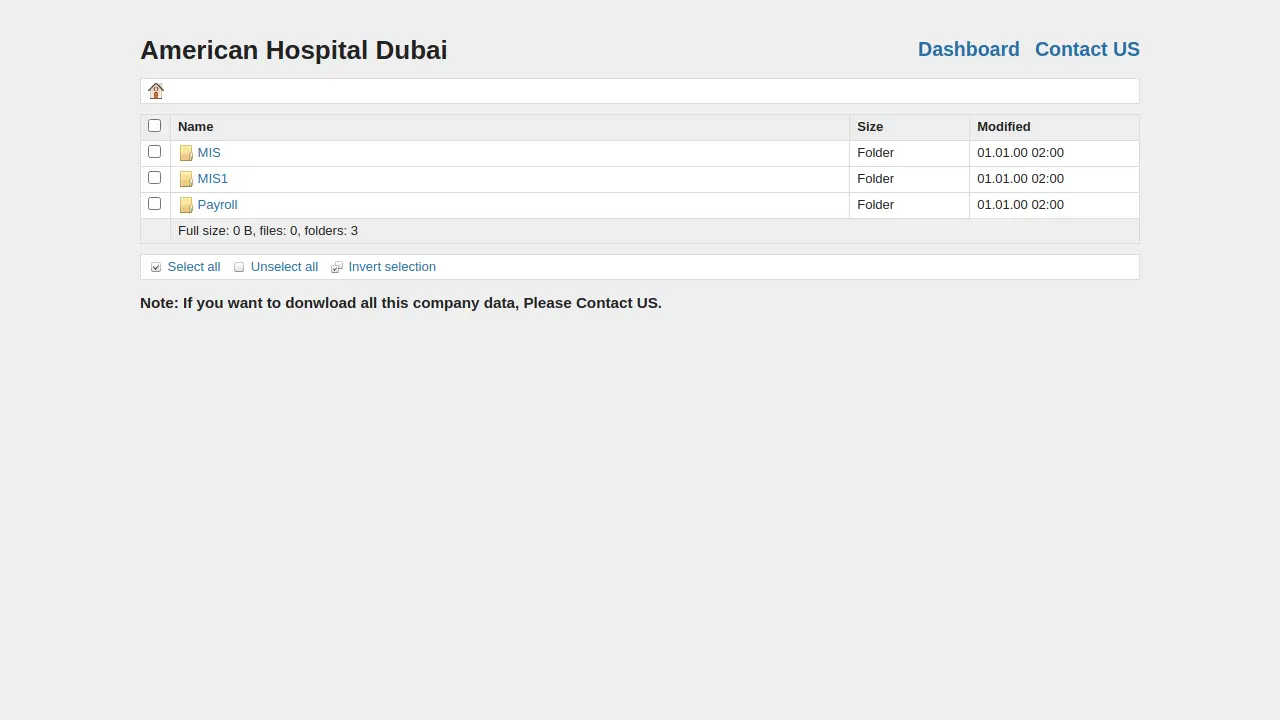Open the Payroll folder name link
The height and width of the screenshot is (720, 1280).
[217, 205]
